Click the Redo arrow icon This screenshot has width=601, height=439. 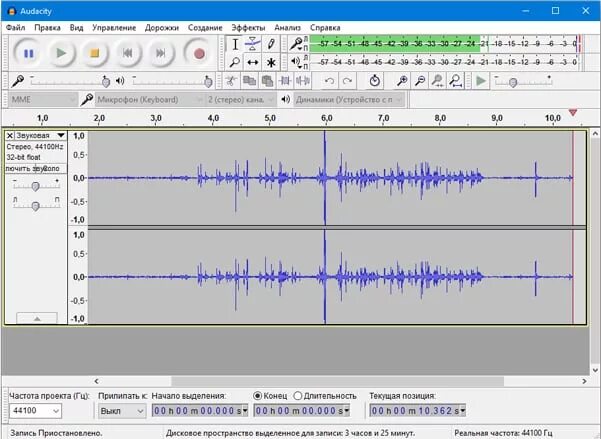click(347, 81)
